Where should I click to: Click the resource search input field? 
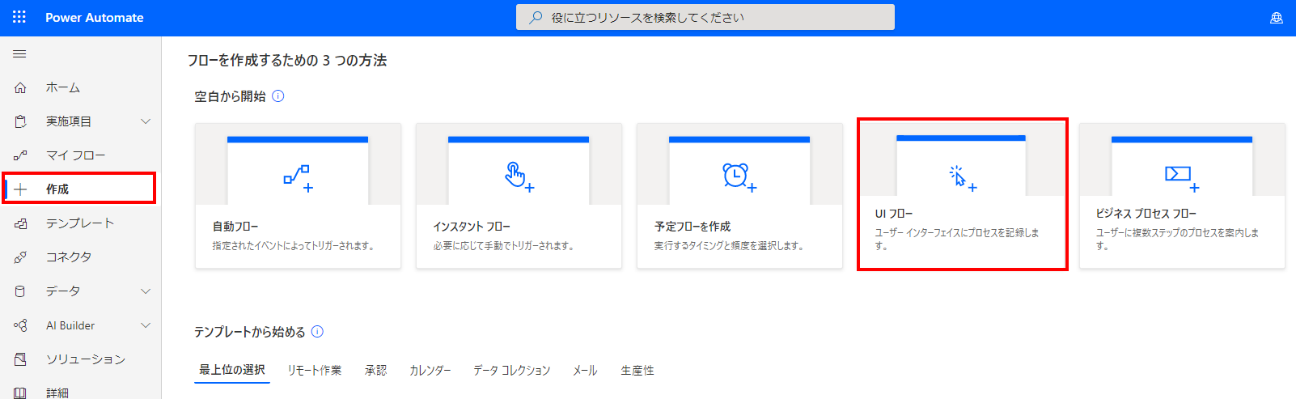coord(705,18)
